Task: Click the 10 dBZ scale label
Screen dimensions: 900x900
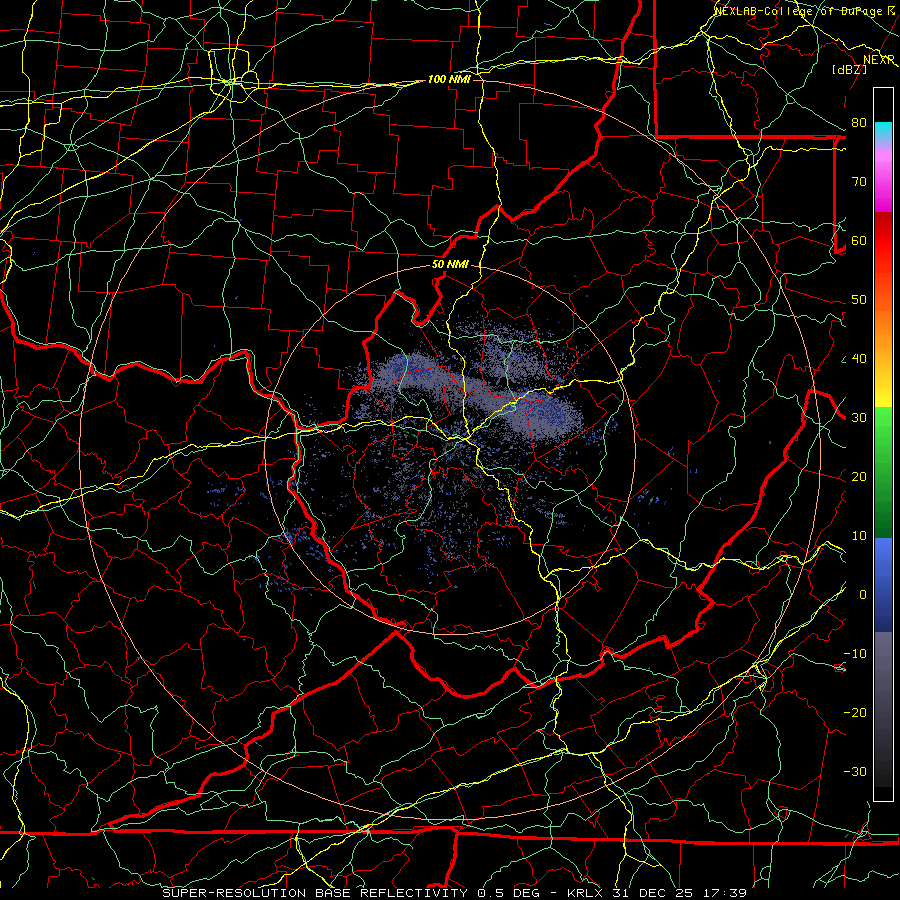Action: pyautogui.click(x=859, y=536)
